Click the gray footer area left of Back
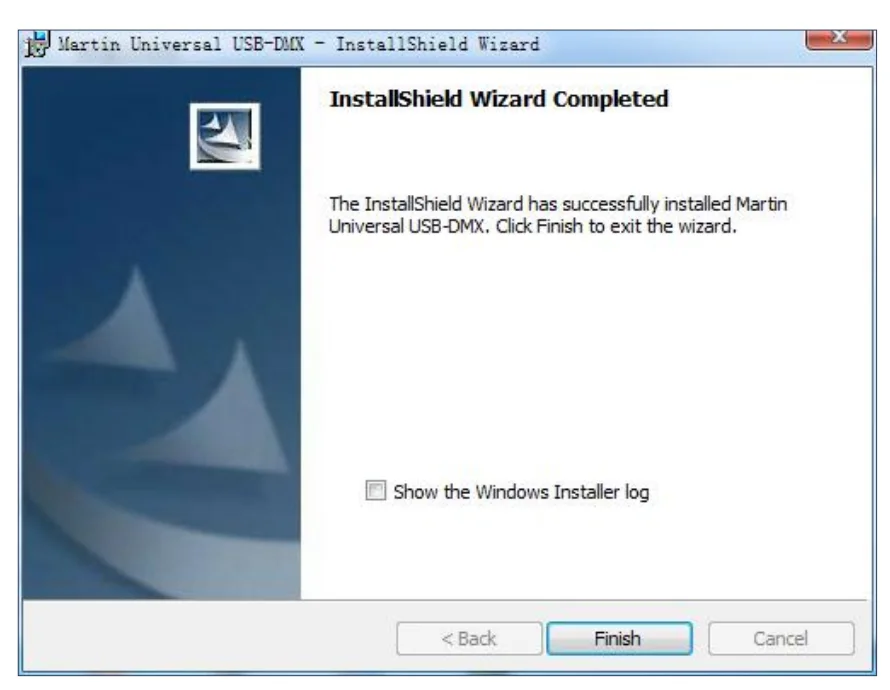 210,638
